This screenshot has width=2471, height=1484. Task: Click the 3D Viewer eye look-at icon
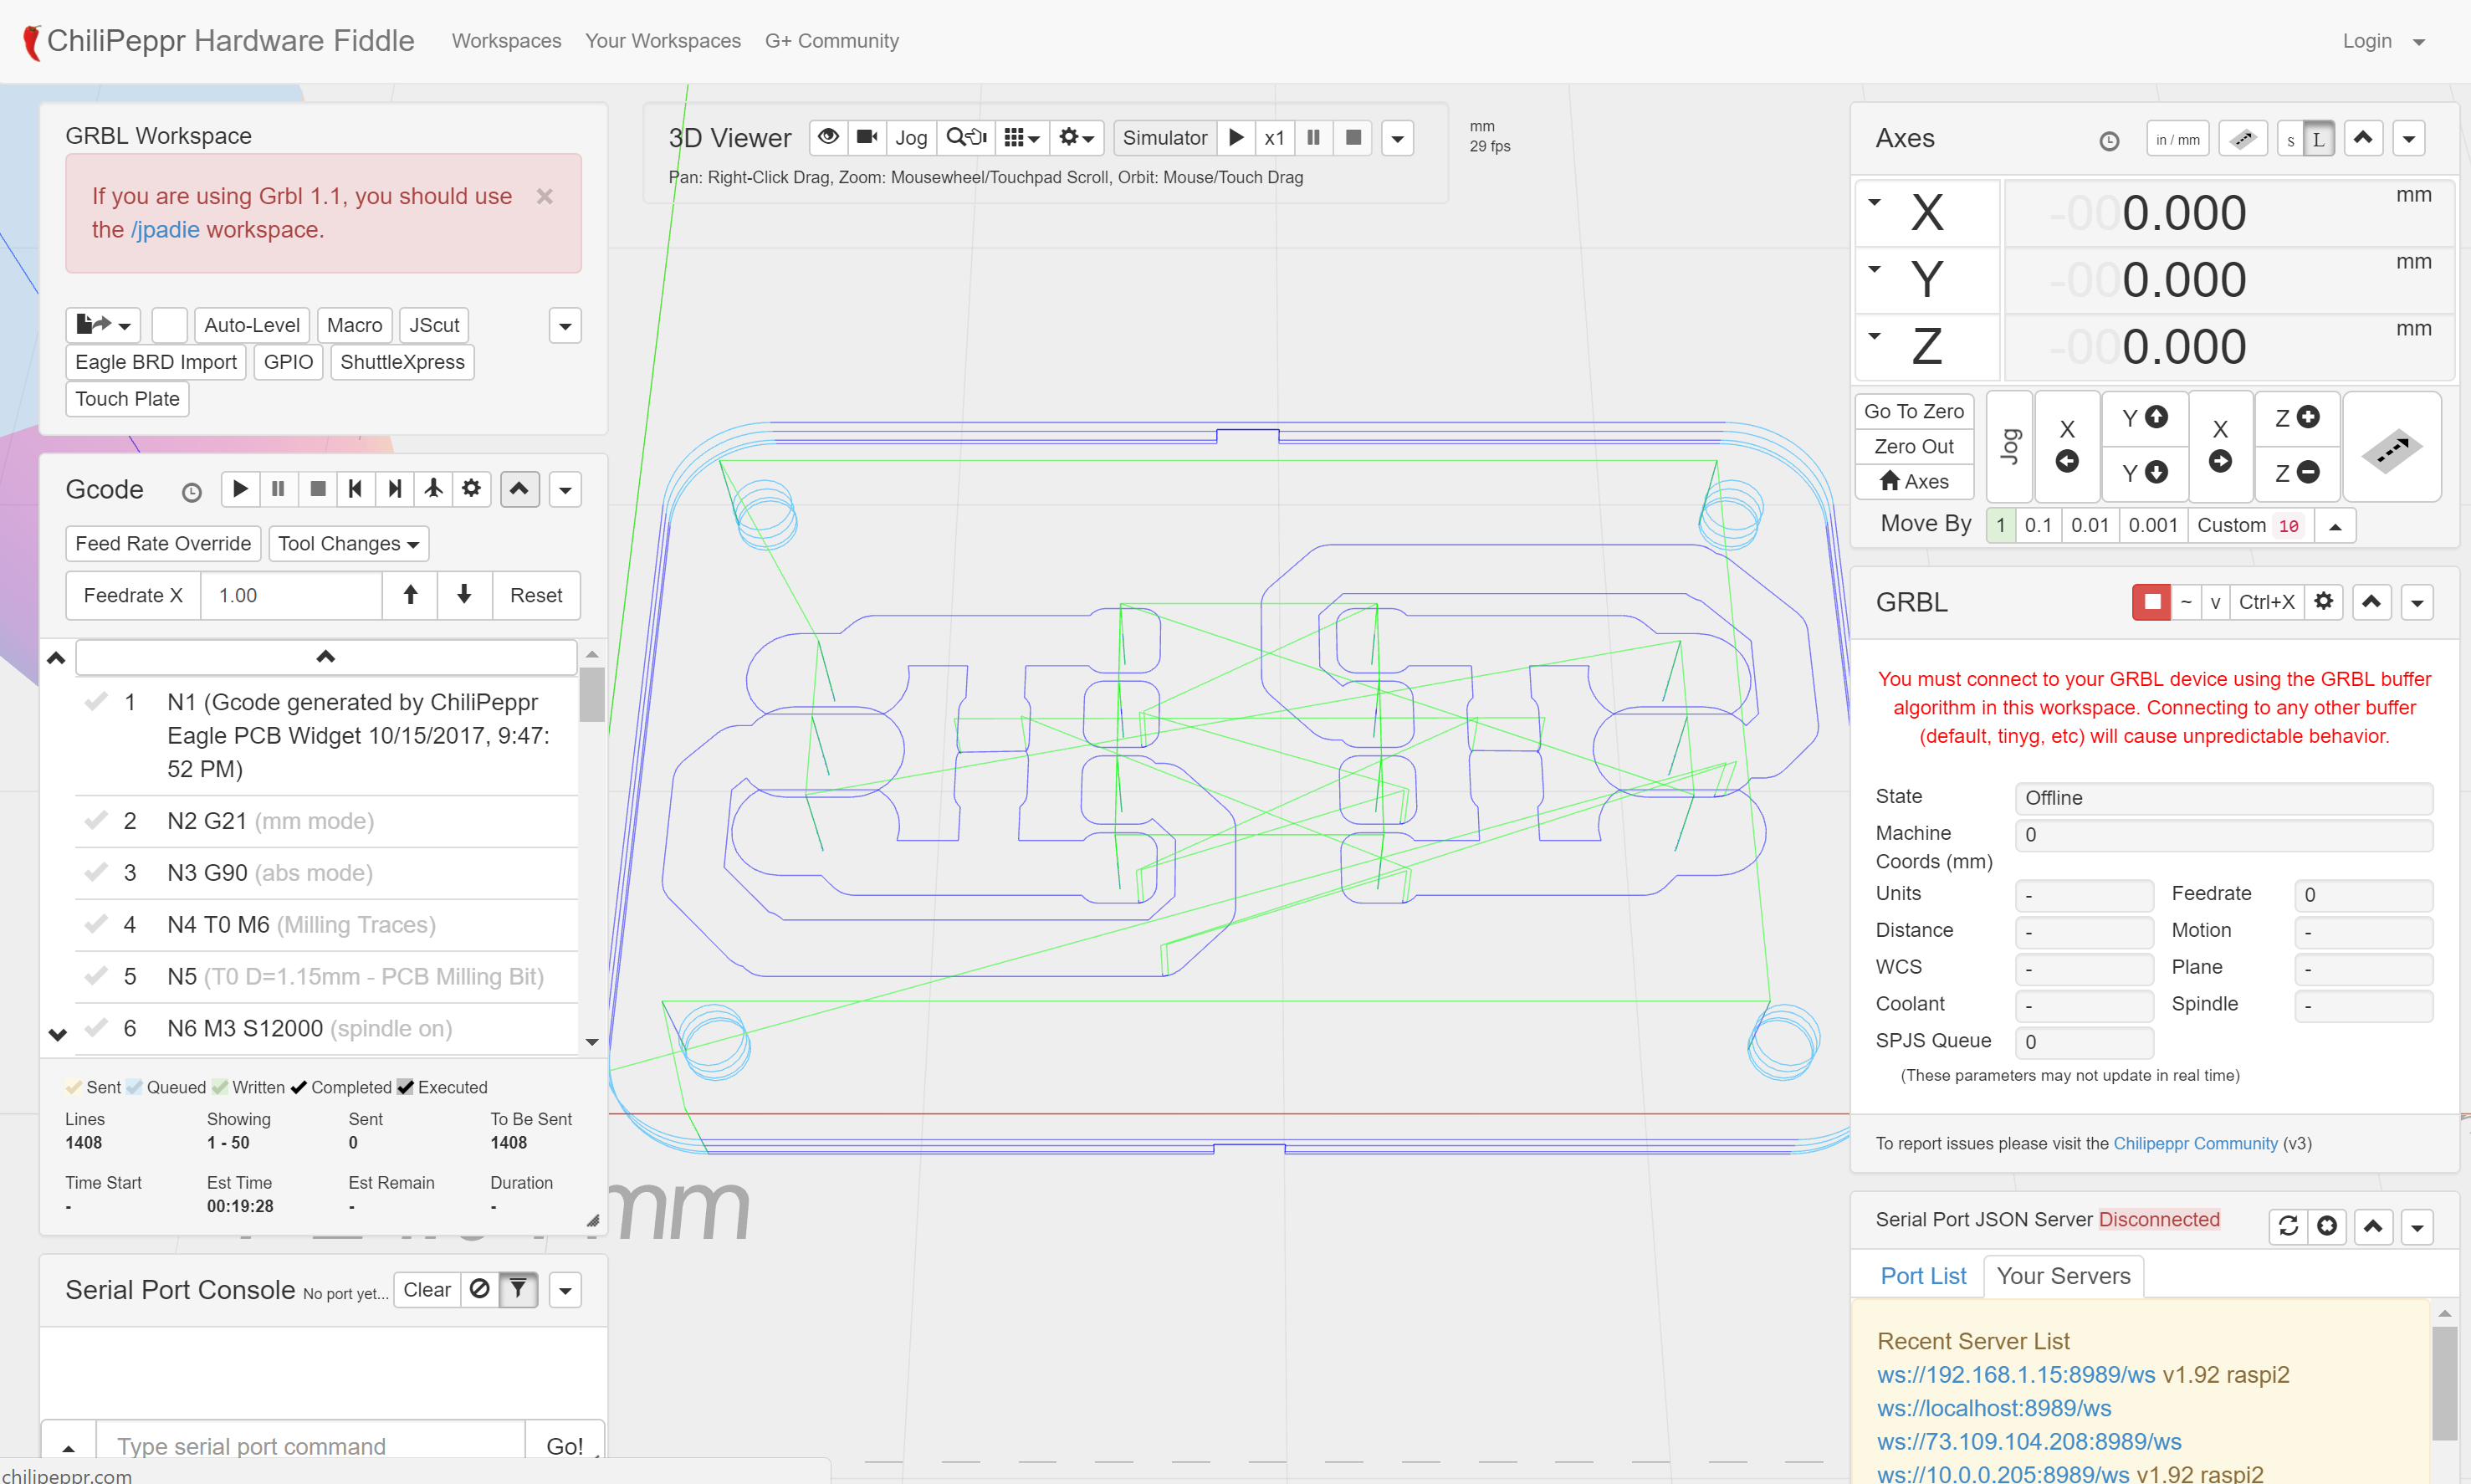tap(828, 137)
